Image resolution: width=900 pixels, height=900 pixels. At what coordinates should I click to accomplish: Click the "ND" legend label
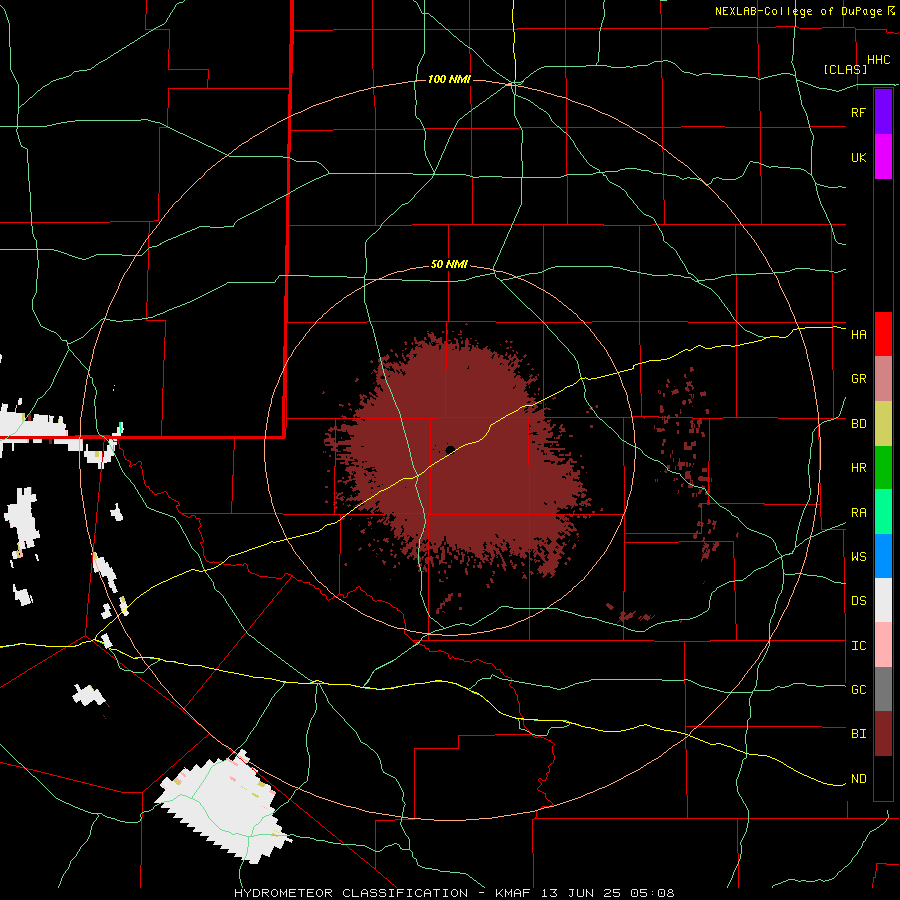click(858, 779)
